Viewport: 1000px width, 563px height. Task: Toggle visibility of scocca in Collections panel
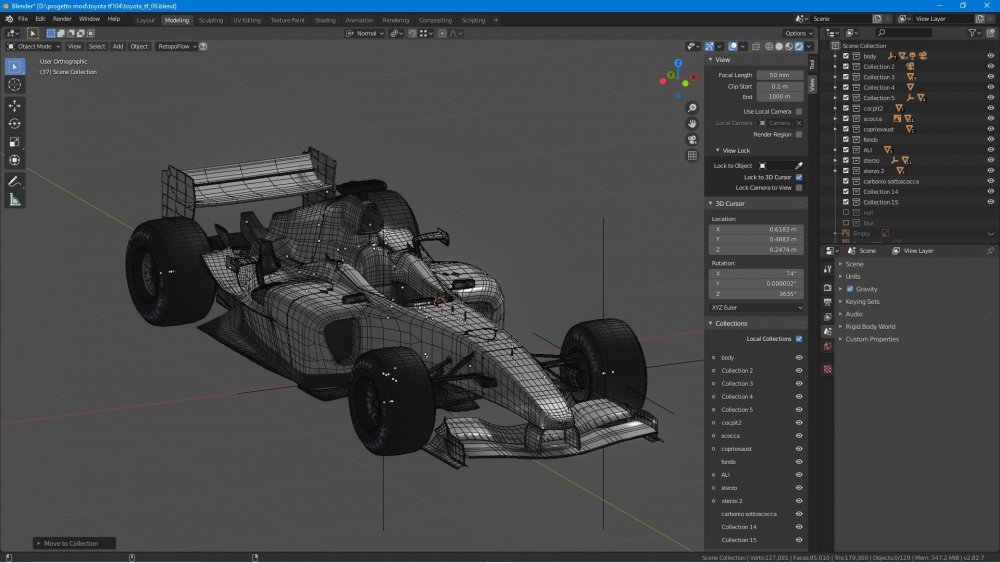798,435
